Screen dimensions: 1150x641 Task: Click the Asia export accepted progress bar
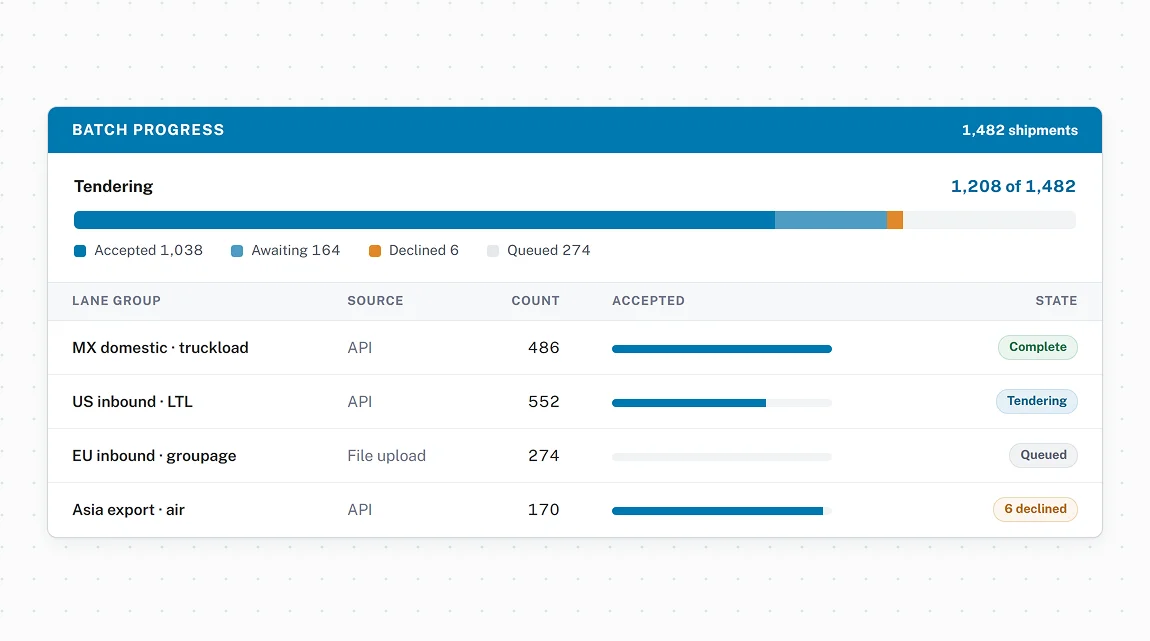[x=722, y=511]
